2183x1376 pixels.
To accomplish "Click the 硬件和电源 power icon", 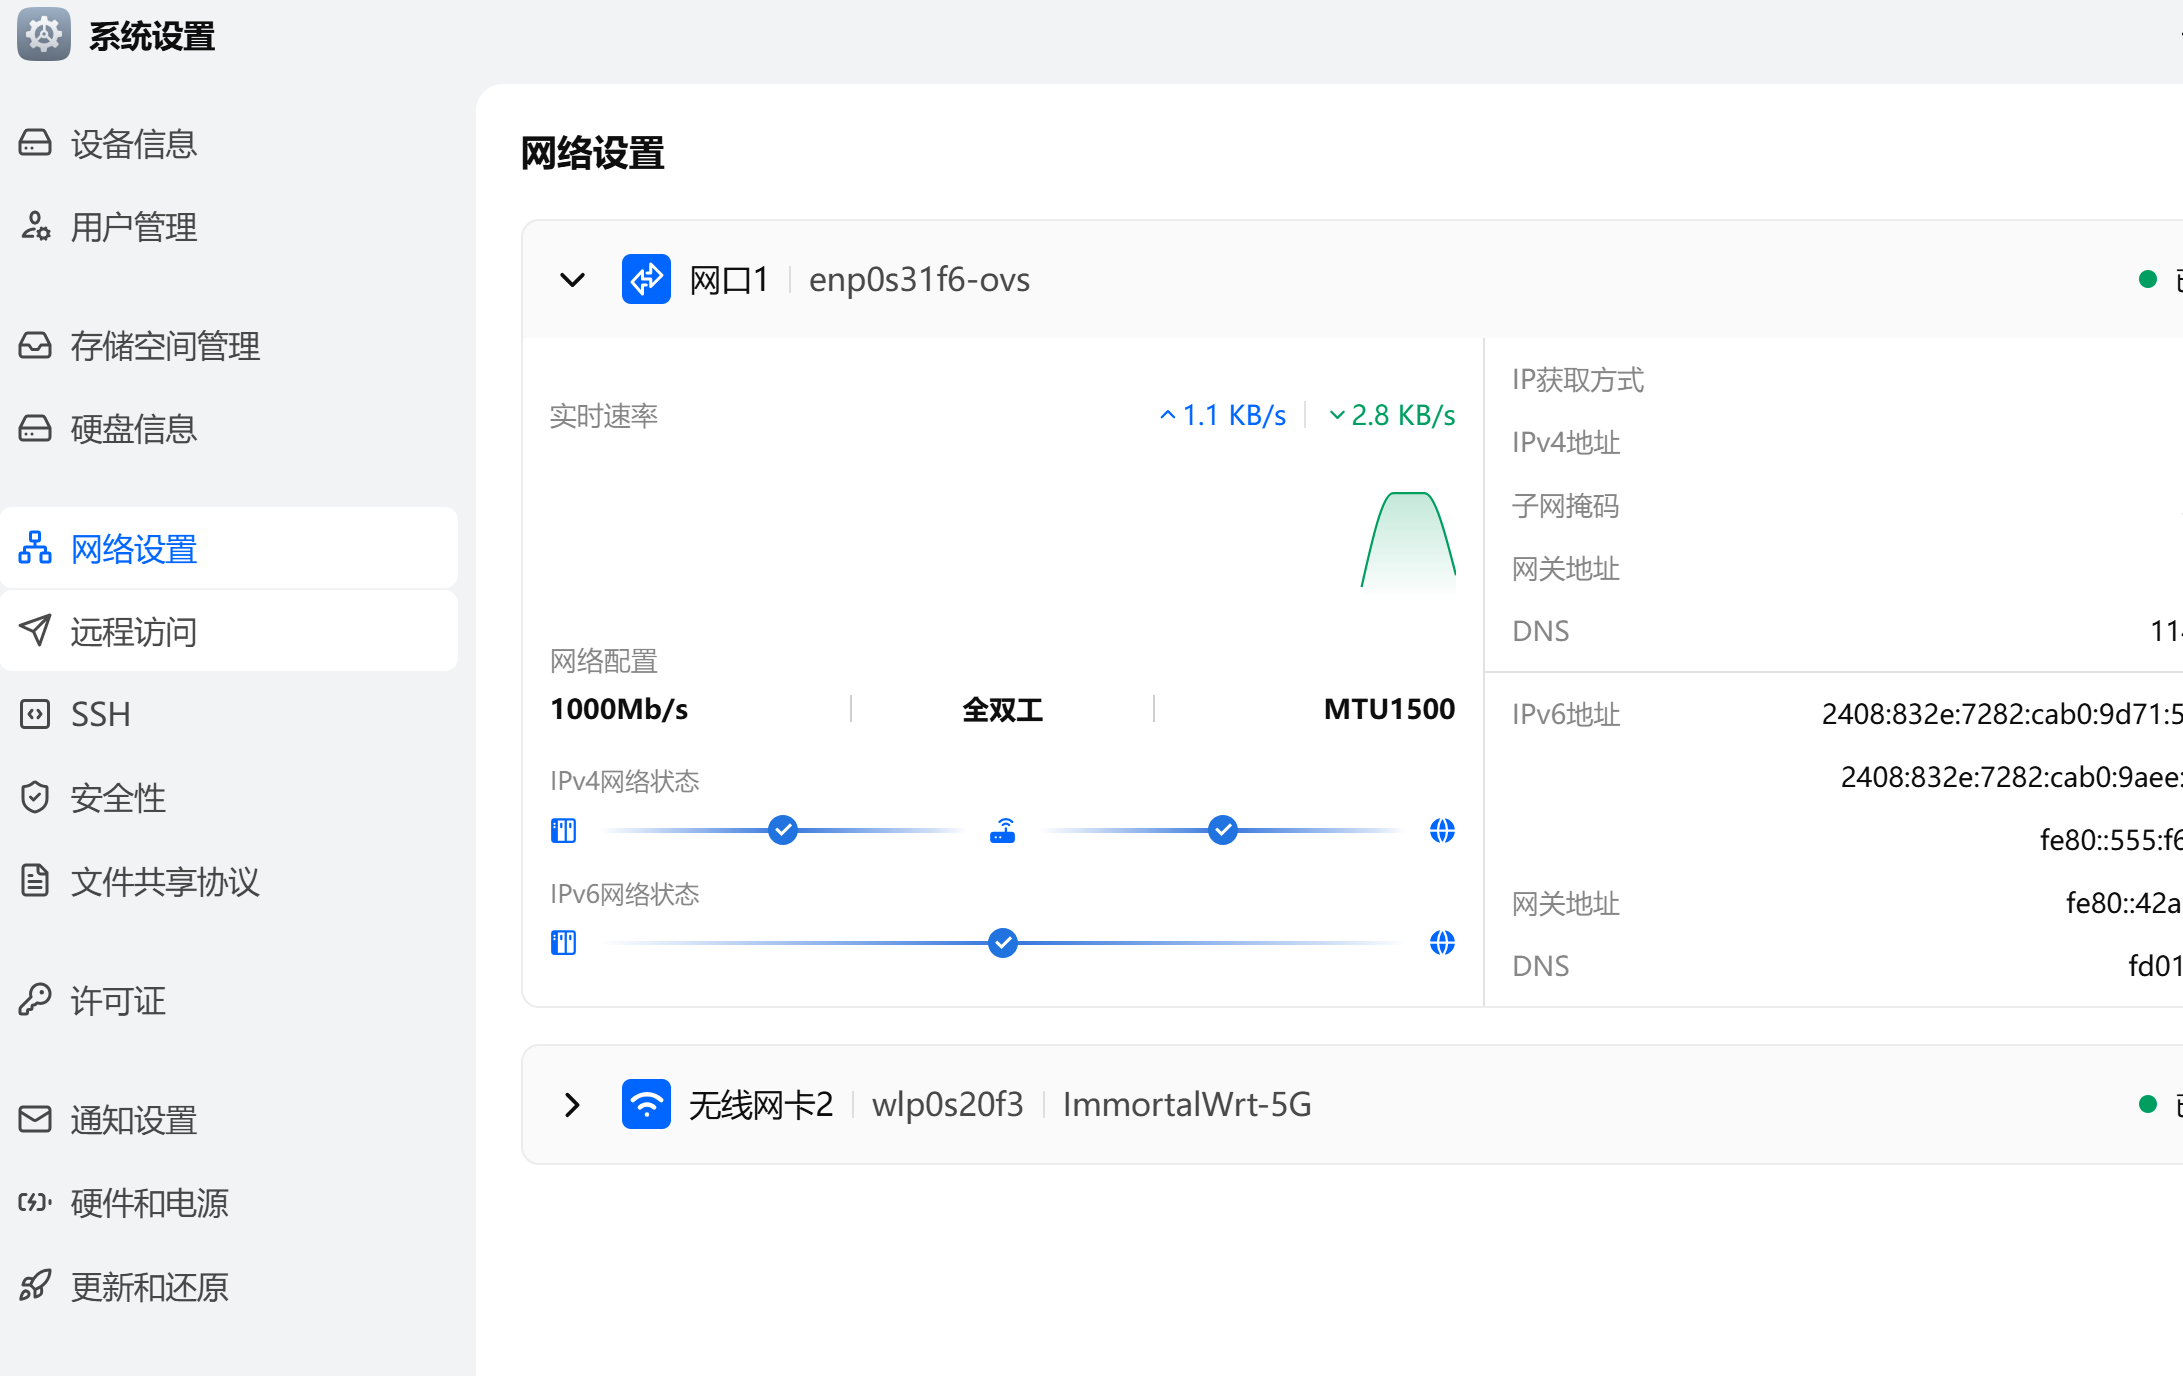I will point(33,1203).
